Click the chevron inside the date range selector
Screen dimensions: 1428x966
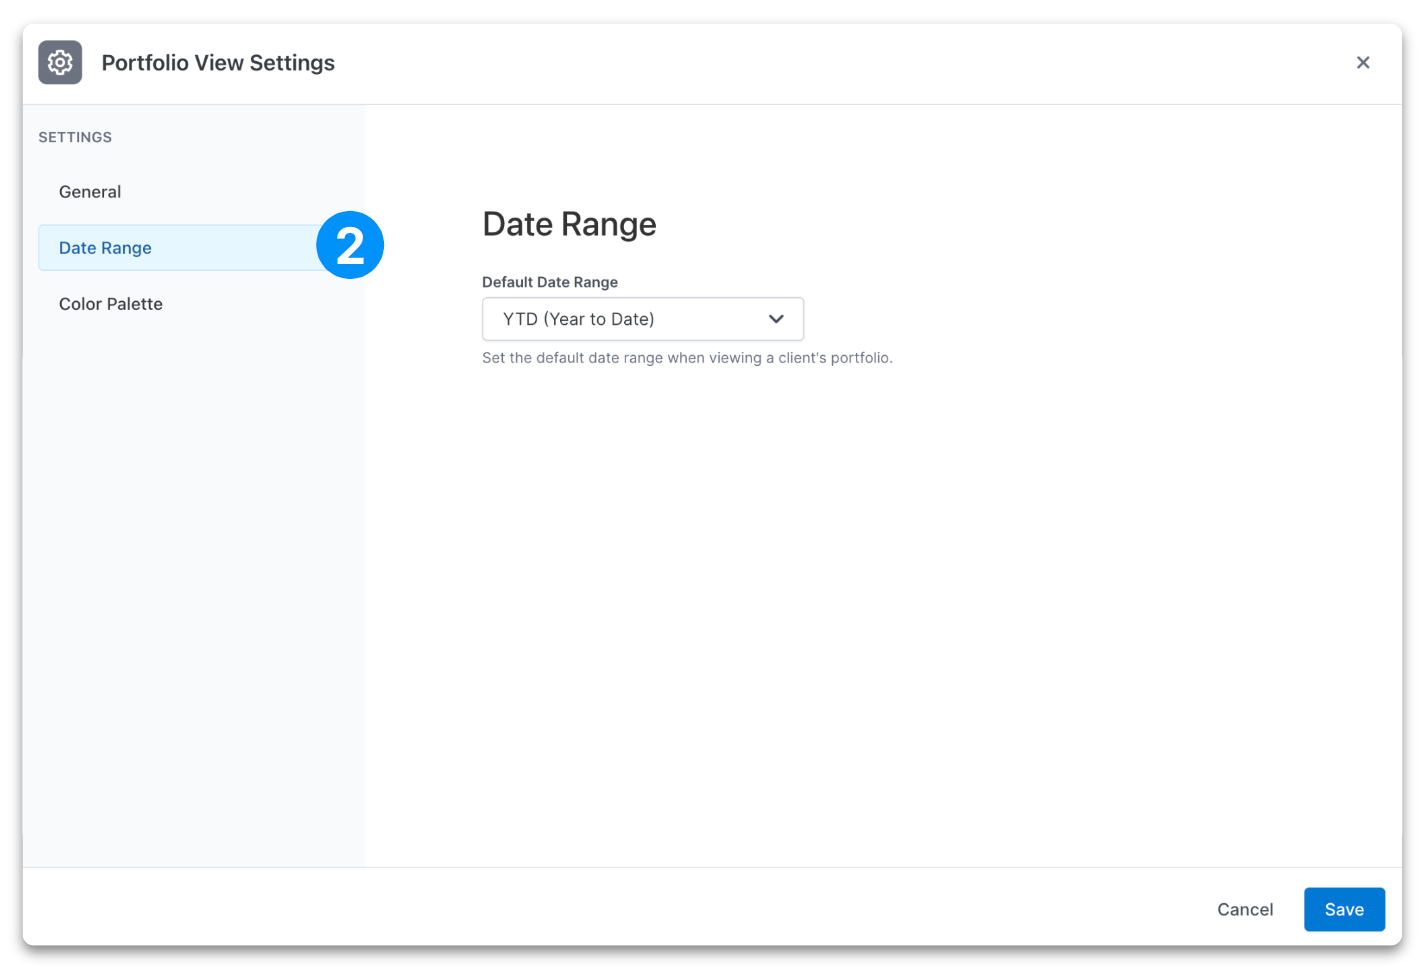tap(777, 318)
